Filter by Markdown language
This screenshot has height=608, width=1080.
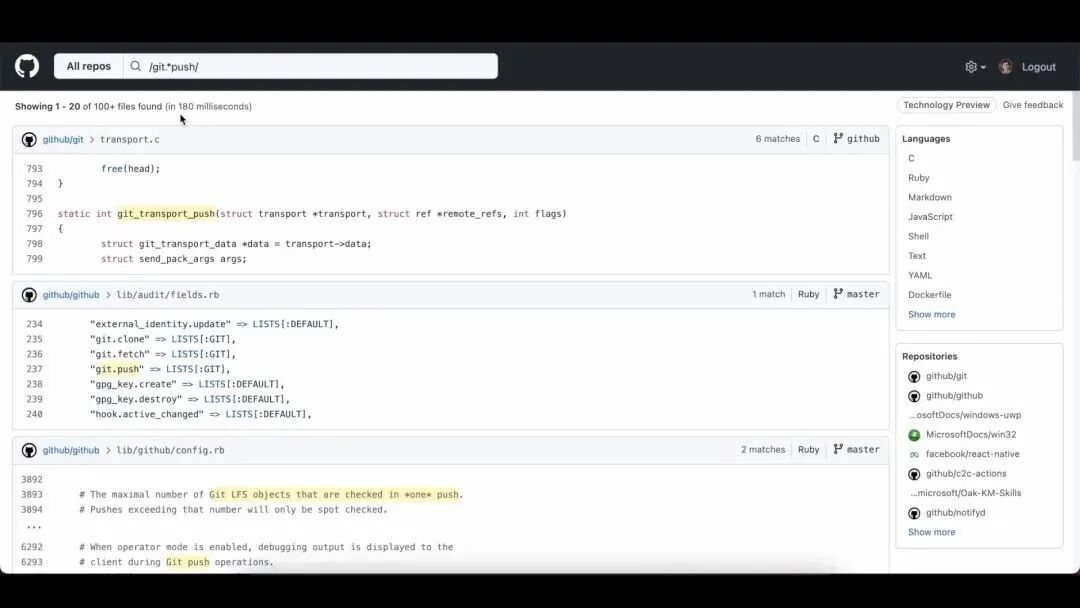930,197
